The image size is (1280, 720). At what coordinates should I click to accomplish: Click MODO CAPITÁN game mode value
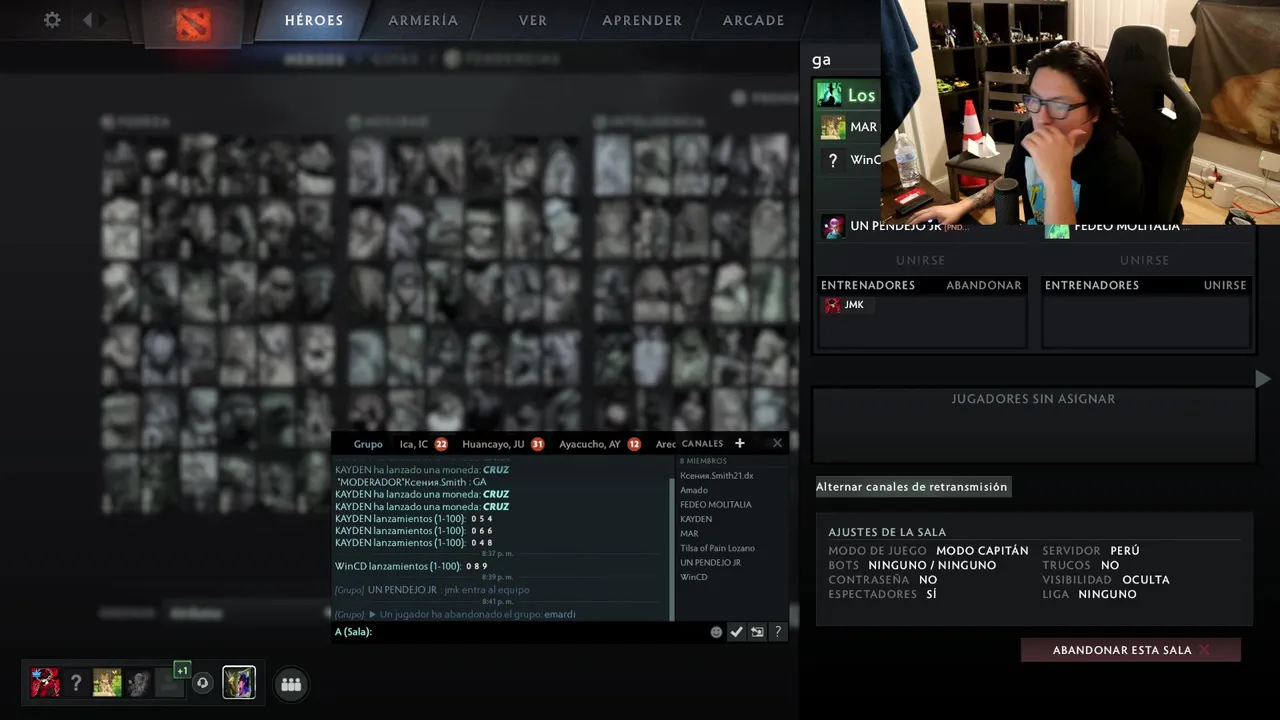pos(982,551)
